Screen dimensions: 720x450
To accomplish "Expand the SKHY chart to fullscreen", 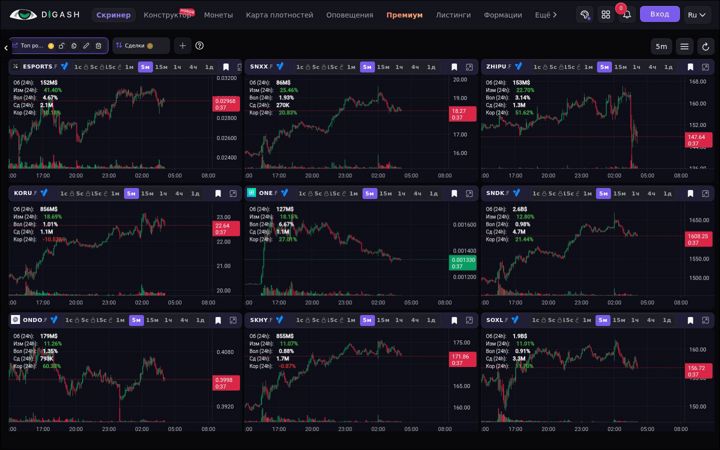I will tap(469, 321).
